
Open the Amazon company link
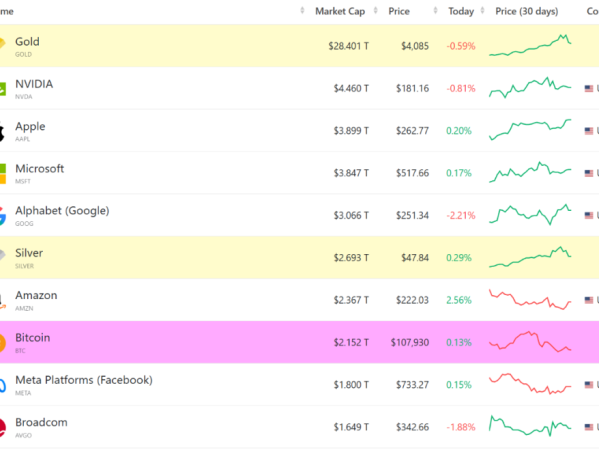tap(36, 295)
